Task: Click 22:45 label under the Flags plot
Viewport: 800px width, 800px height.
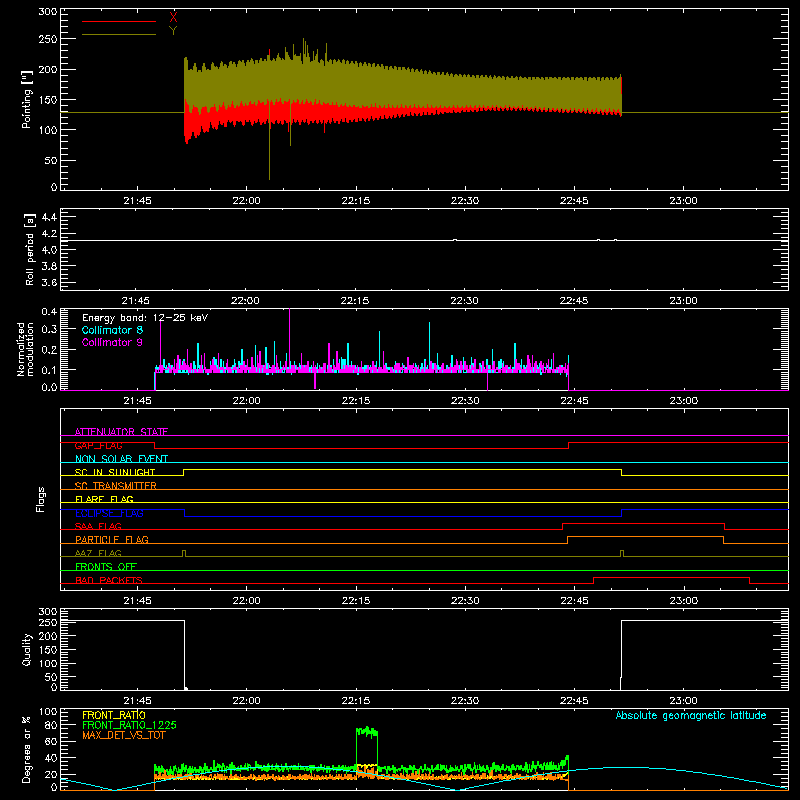Action: [x=574, y=601]
